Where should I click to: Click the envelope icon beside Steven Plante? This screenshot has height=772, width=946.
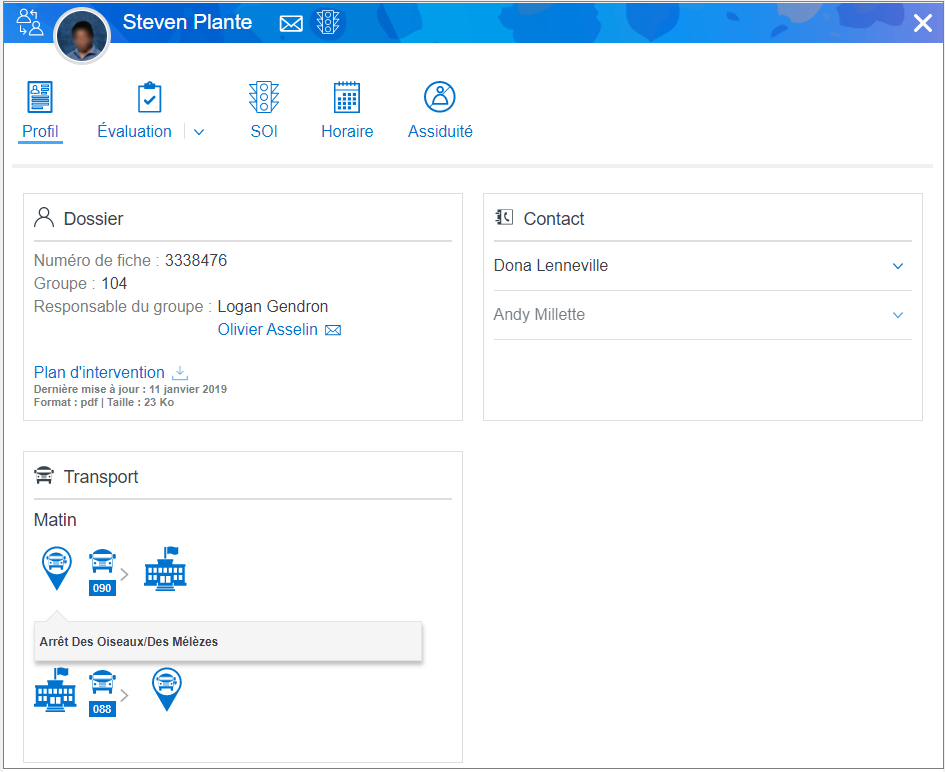click(x=291, y=23)
